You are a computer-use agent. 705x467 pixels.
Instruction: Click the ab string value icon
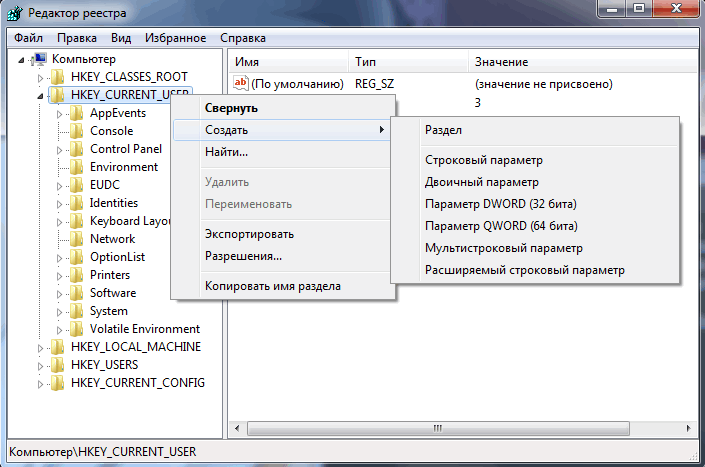point(241,84)
